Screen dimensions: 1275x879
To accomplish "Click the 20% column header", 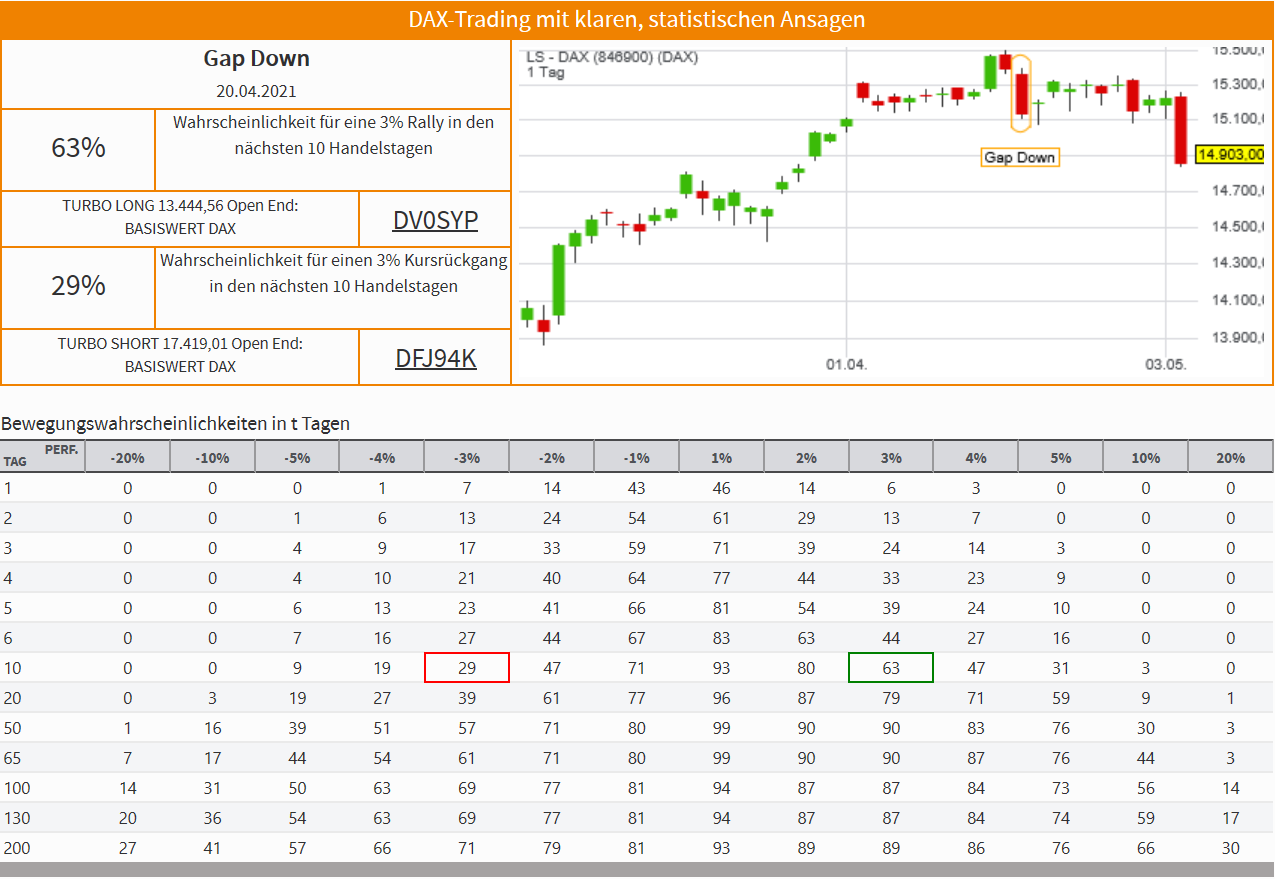I will [1231, 457].
